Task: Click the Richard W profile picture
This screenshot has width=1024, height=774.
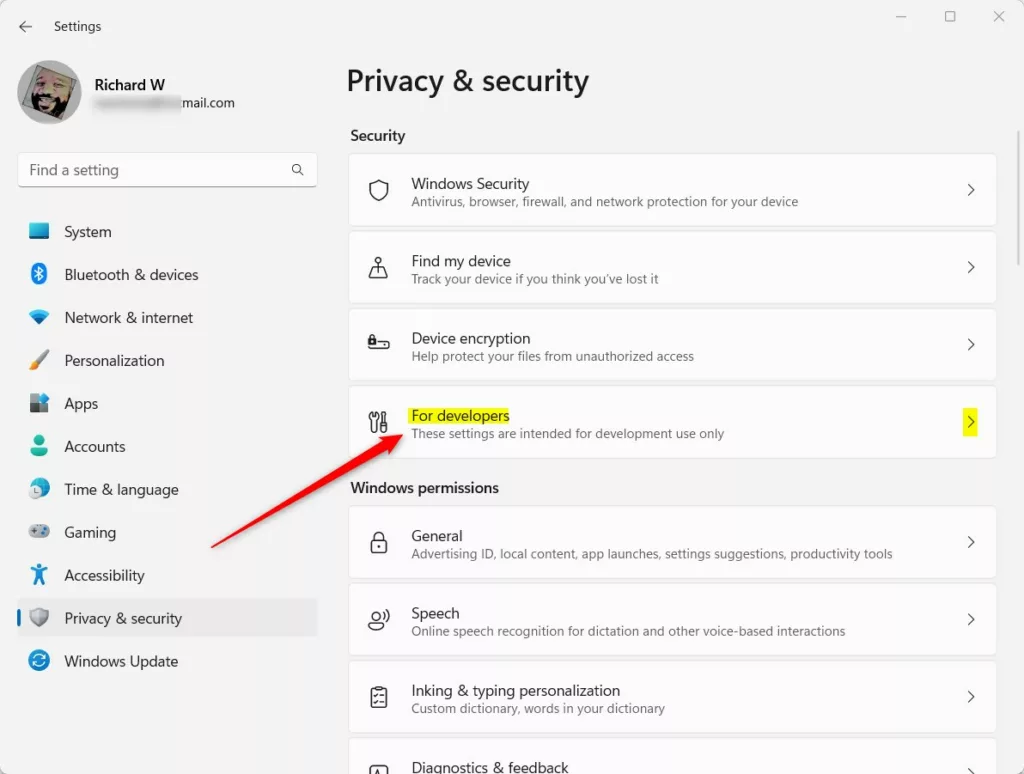Action: (50, 92)
